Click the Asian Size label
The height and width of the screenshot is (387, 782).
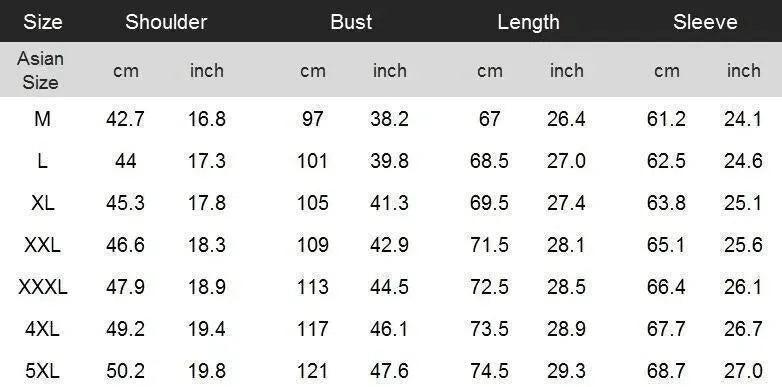[40, 70]
